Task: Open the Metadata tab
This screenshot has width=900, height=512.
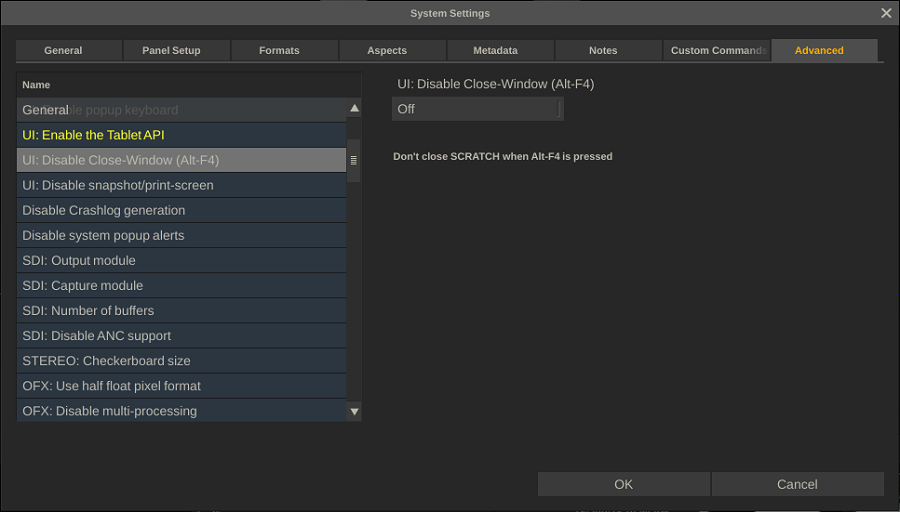Action: click(495, 51)
